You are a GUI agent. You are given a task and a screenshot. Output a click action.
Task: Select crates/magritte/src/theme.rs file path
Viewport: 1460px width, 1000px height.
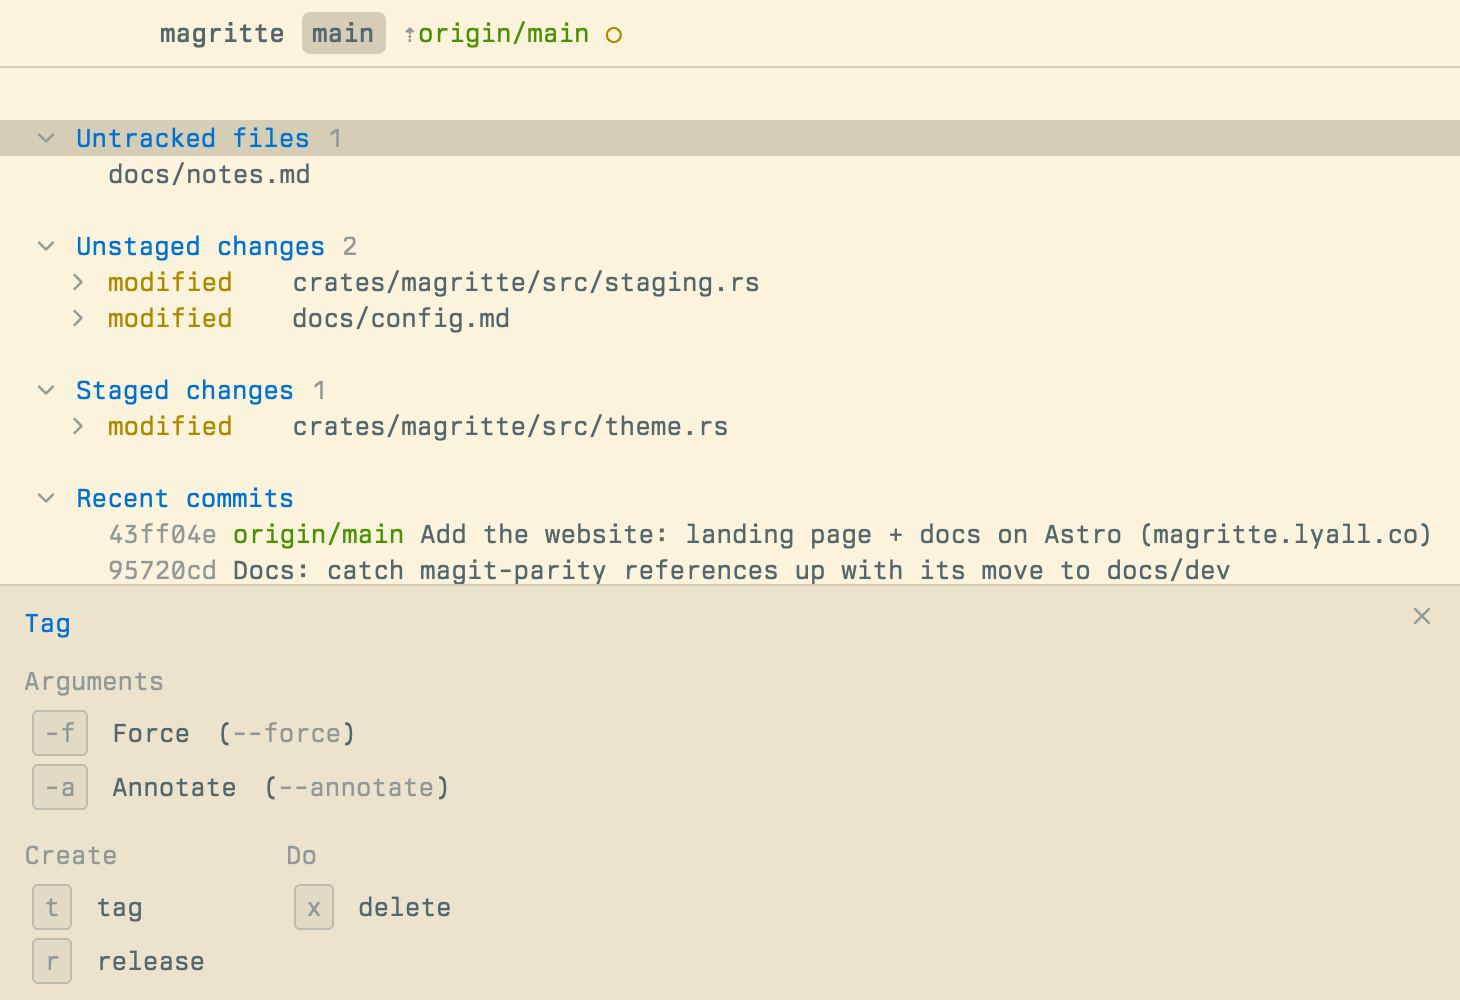[510, 426]
